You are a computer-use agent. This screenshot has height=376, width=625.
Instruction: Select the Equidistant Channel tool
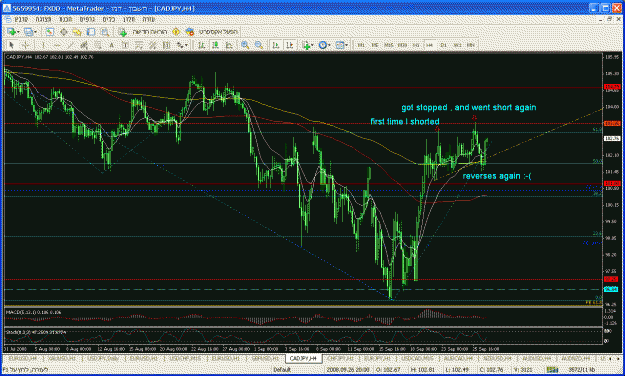[84, 45]
